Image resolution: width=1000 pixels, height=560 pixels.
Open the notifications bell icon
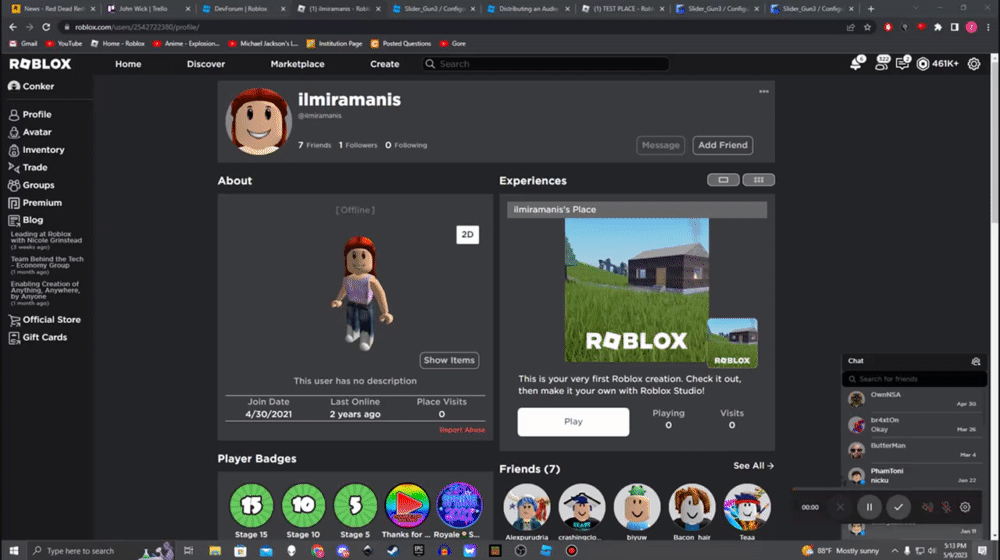point(857,63)
